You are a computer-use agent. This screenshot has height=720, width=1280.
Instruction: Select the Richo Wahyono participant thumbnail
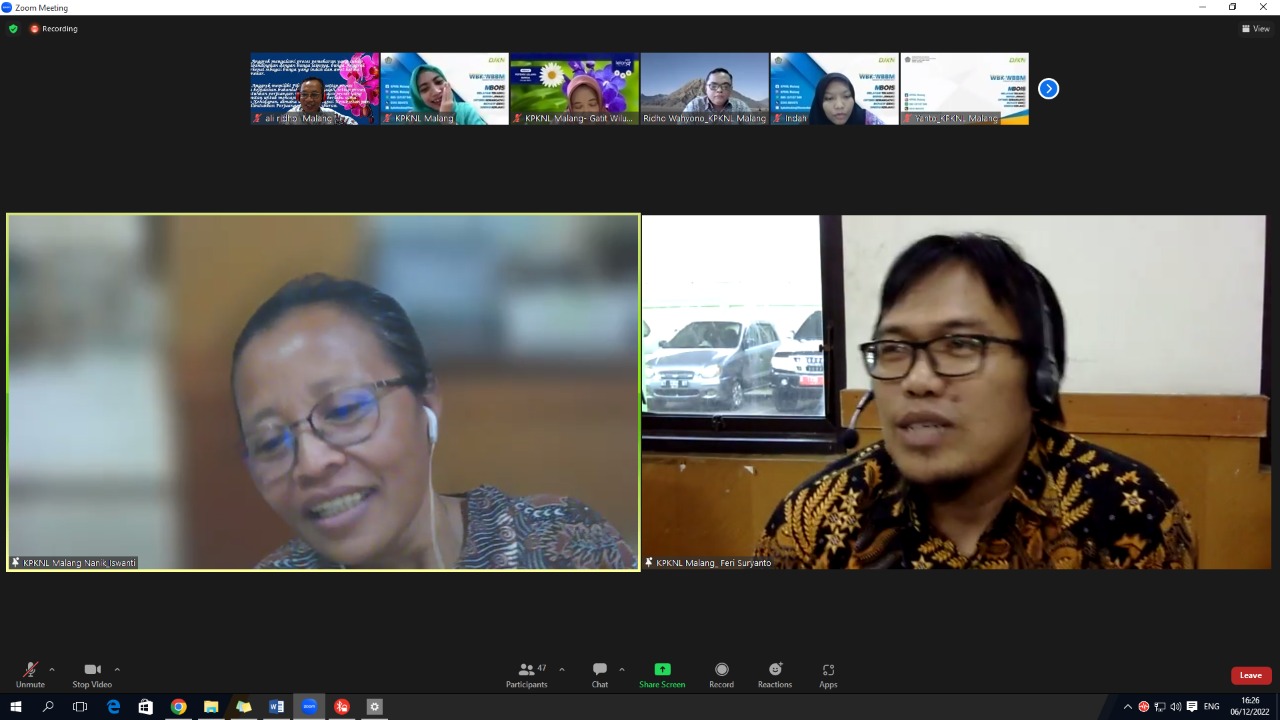704,88
